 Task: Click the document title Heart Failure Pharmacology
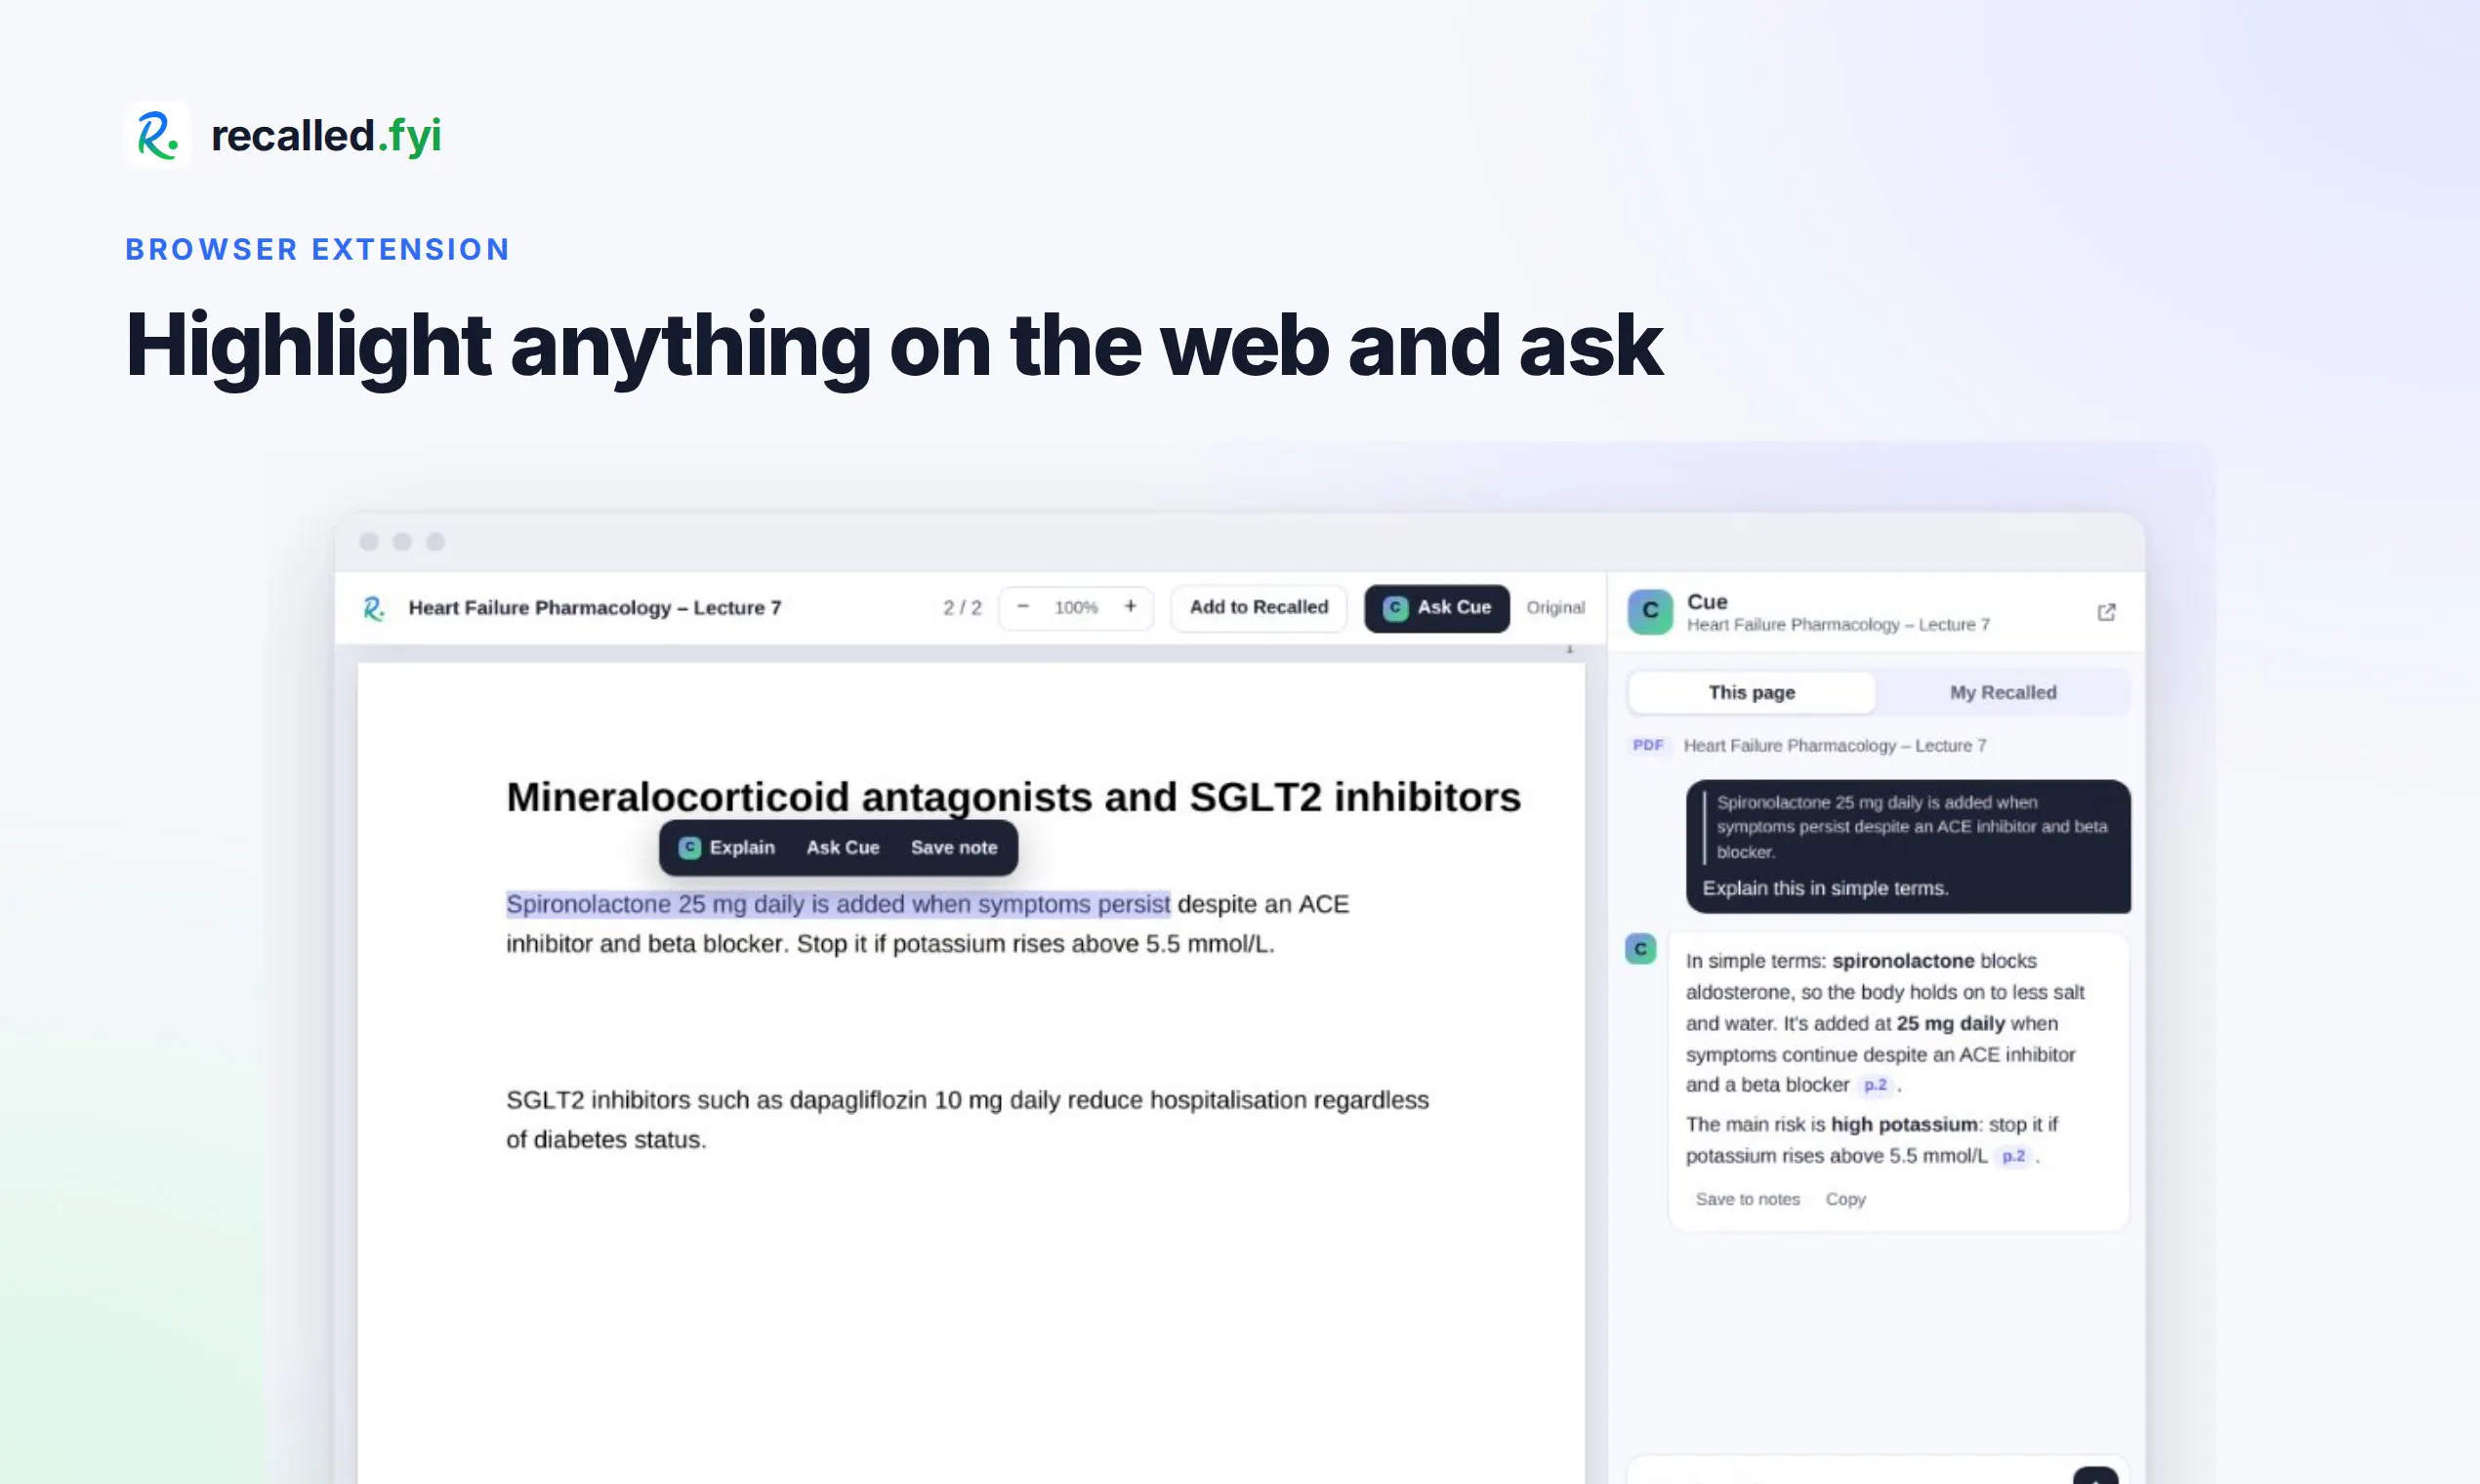[x=594, y=608]
